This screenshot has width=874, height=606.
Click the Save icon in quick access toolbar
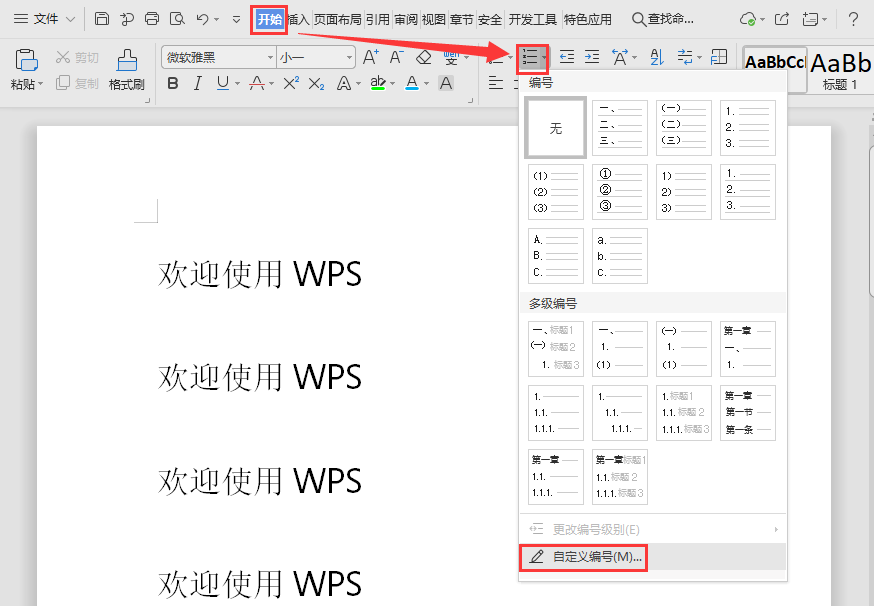pyautogui.click(x=101, y=19)
